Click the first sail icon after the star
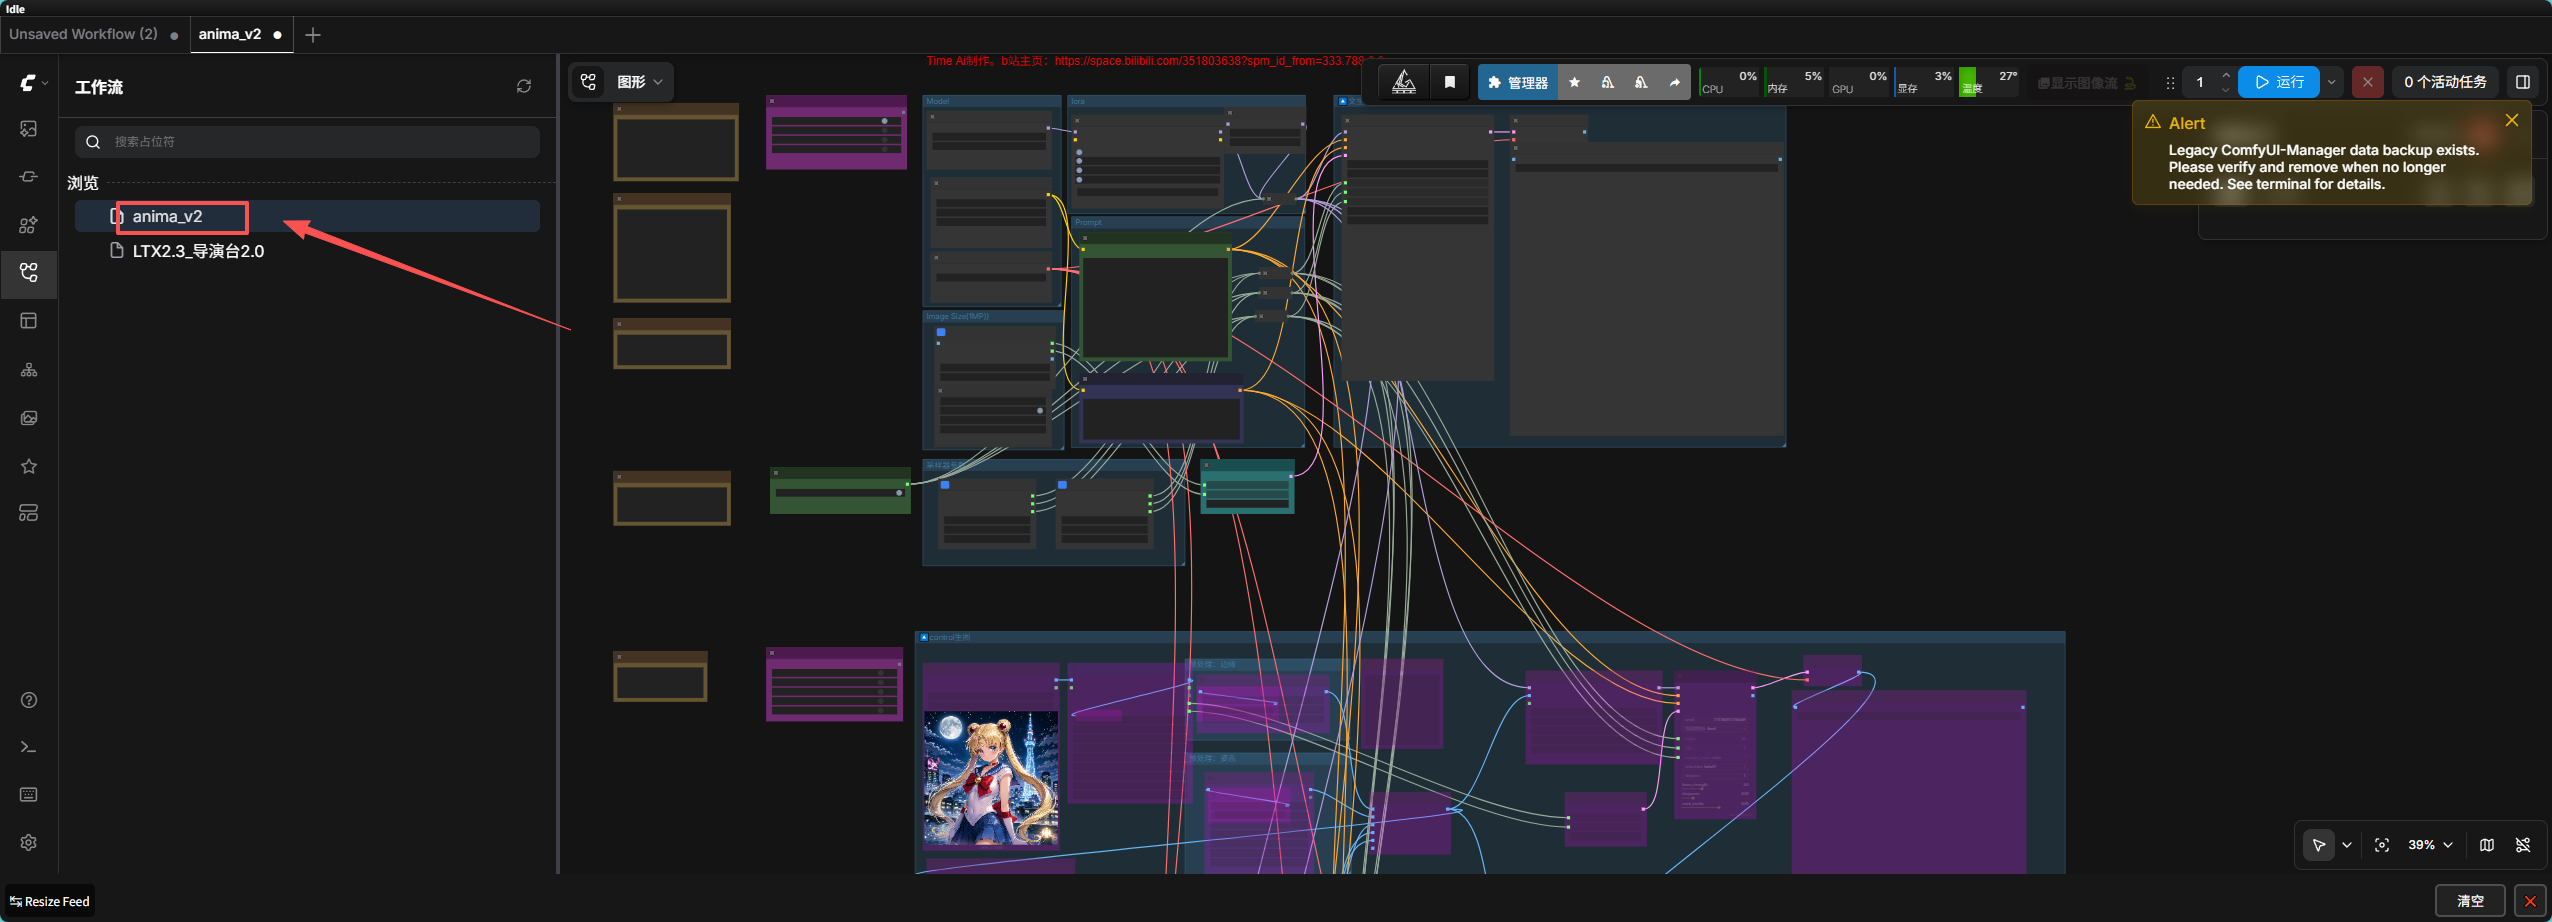 tap(1608, 82)
